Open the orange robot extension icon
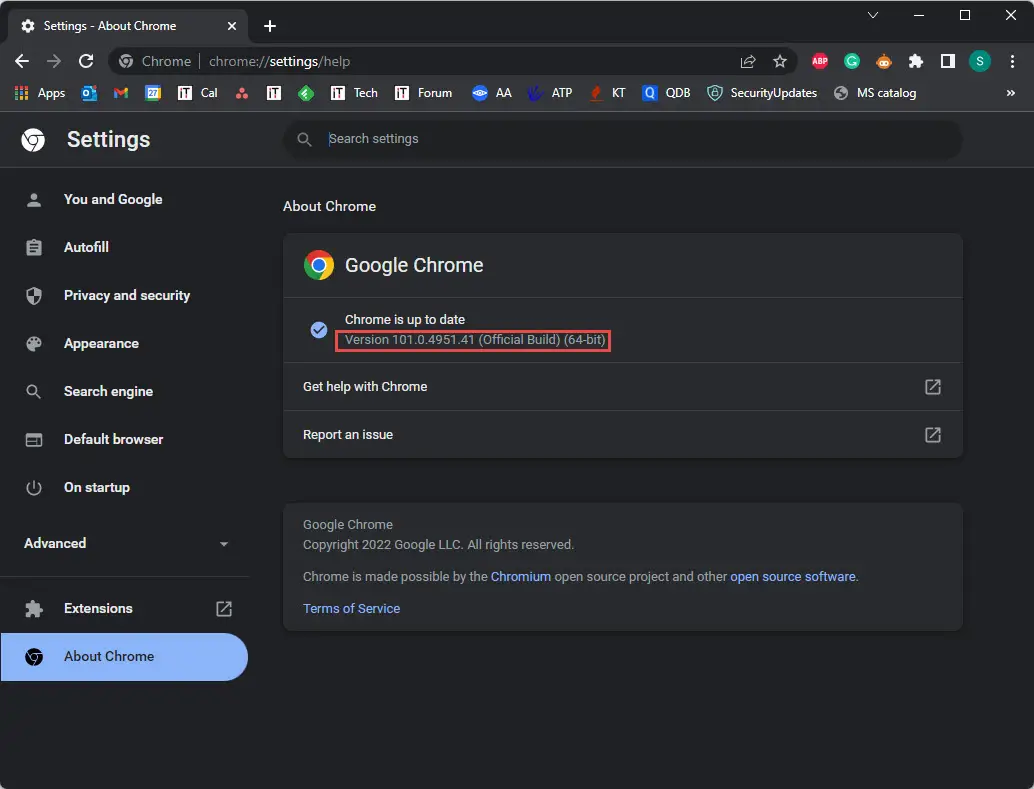The height and width of the screenshot is (789, 1034). pos(884,61)
